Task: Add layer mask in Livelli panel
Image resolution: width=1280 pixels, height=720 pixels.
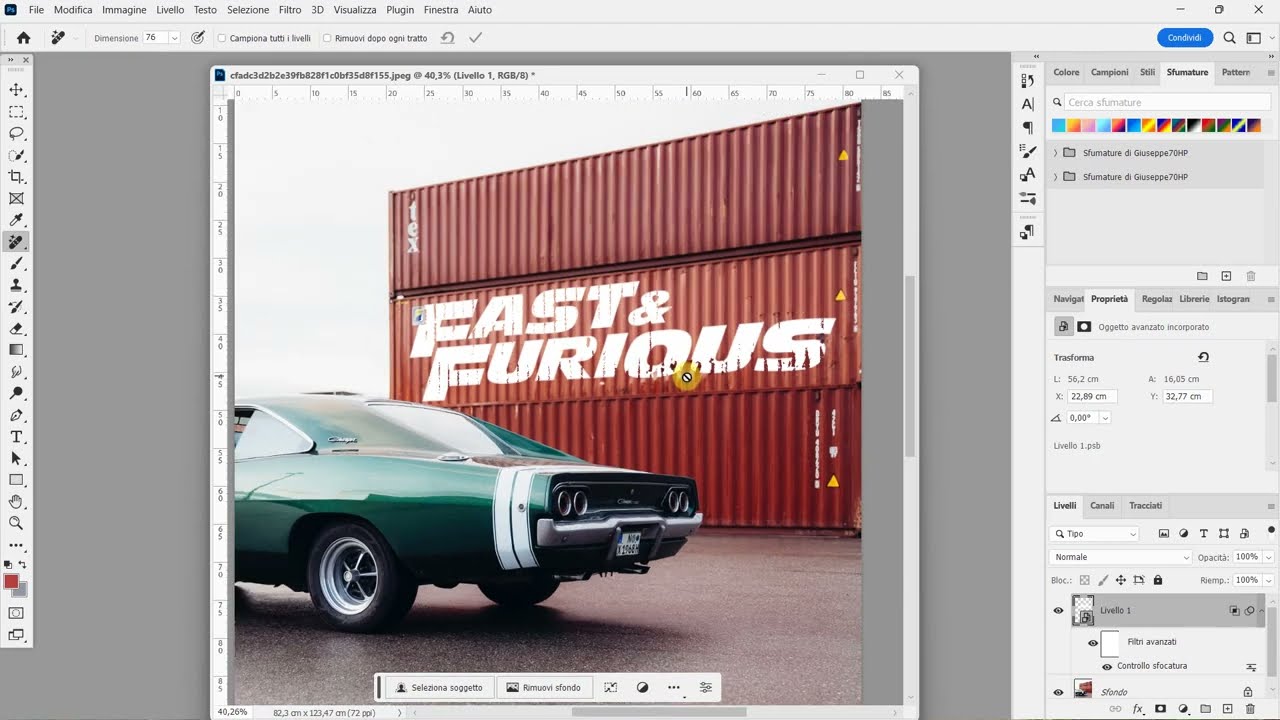Action: tap(1160, 709)
